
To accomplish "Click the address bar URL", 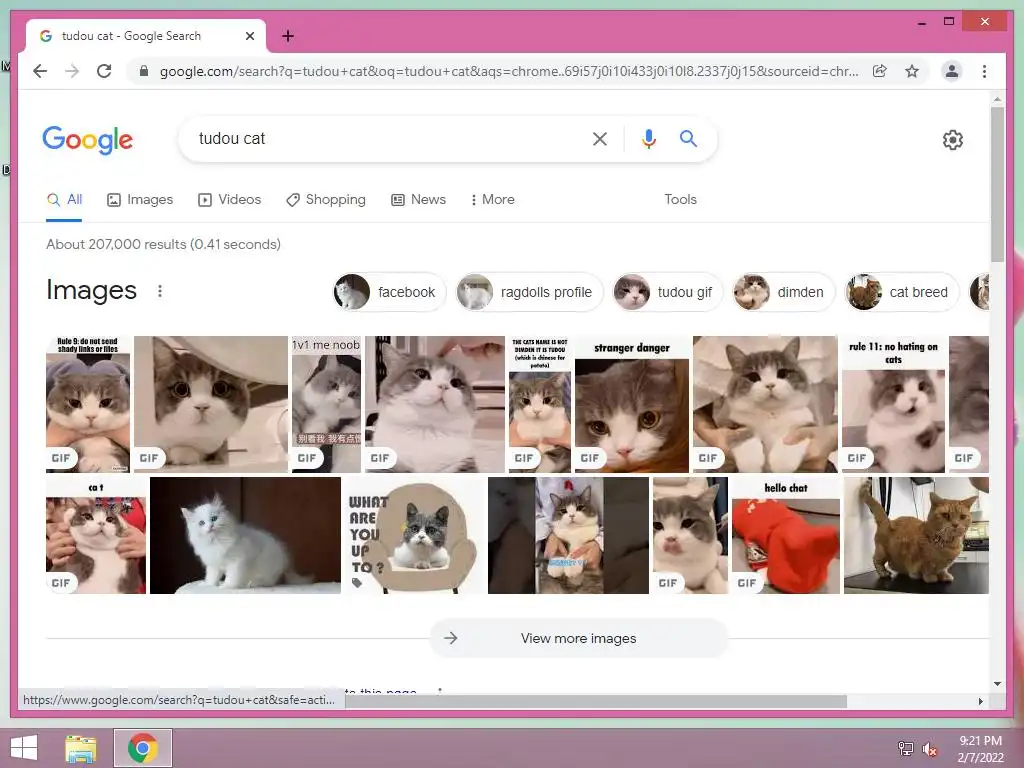I will 509,71.
